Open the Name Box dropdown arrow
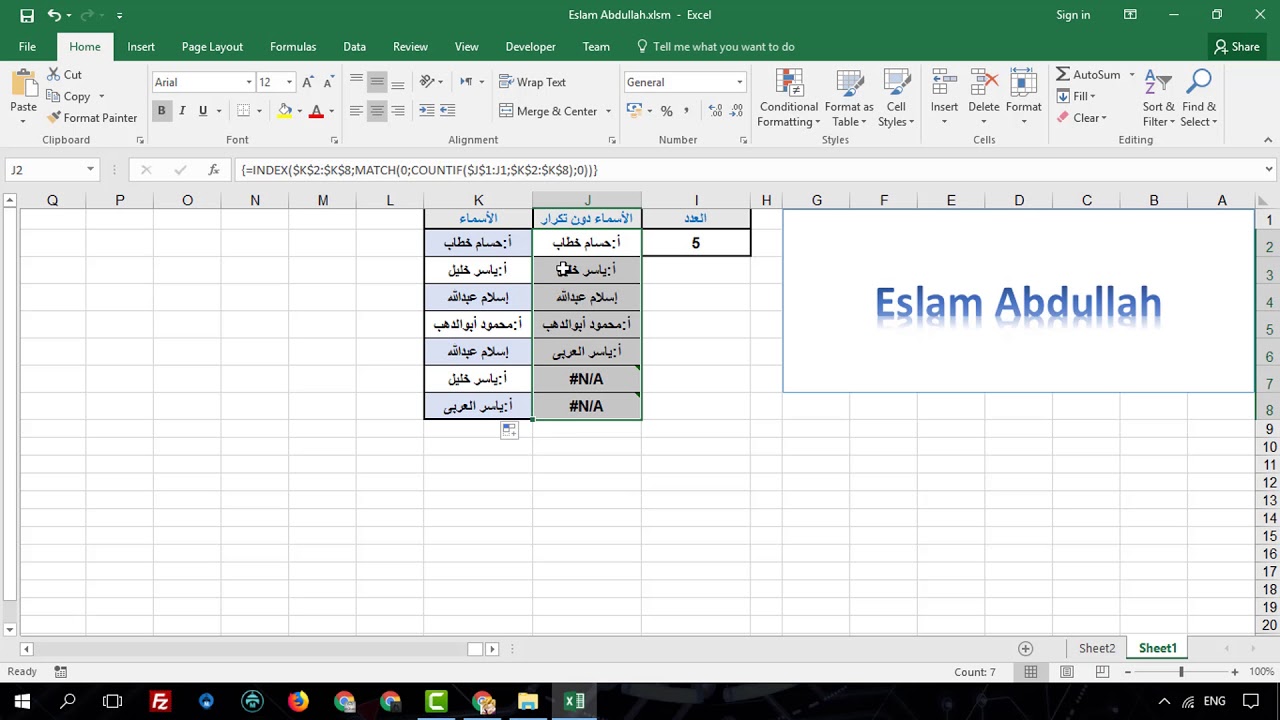This screenshot has width=1280, height=720. click(x=90, y=170)
